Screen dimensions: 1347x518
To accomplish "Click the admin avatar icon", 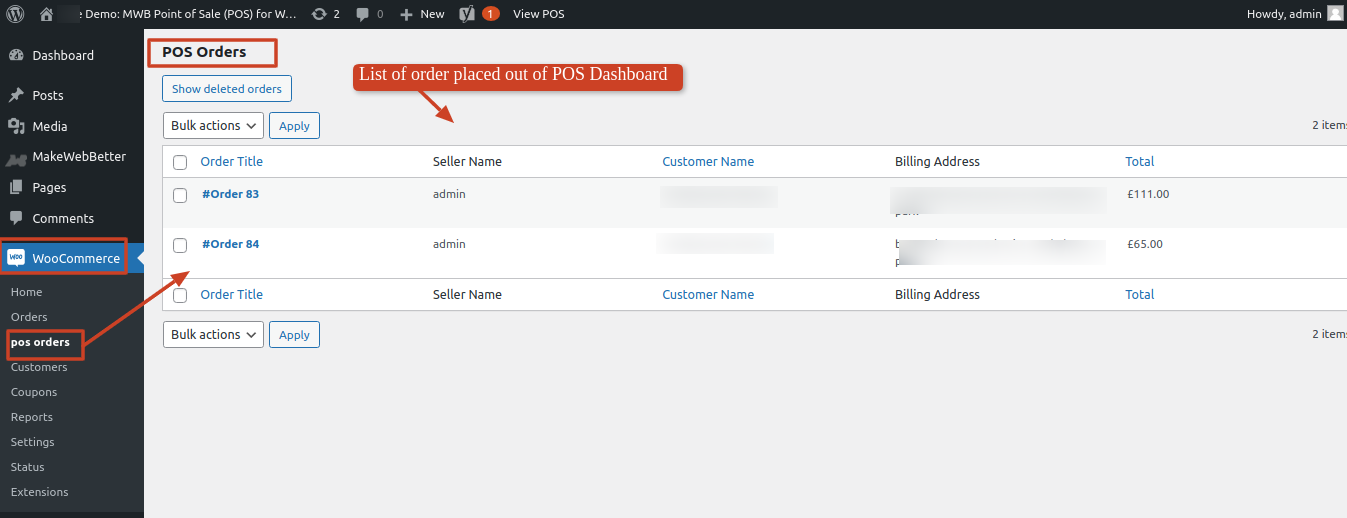I will pyautogui.click(x=1335, y=13).
